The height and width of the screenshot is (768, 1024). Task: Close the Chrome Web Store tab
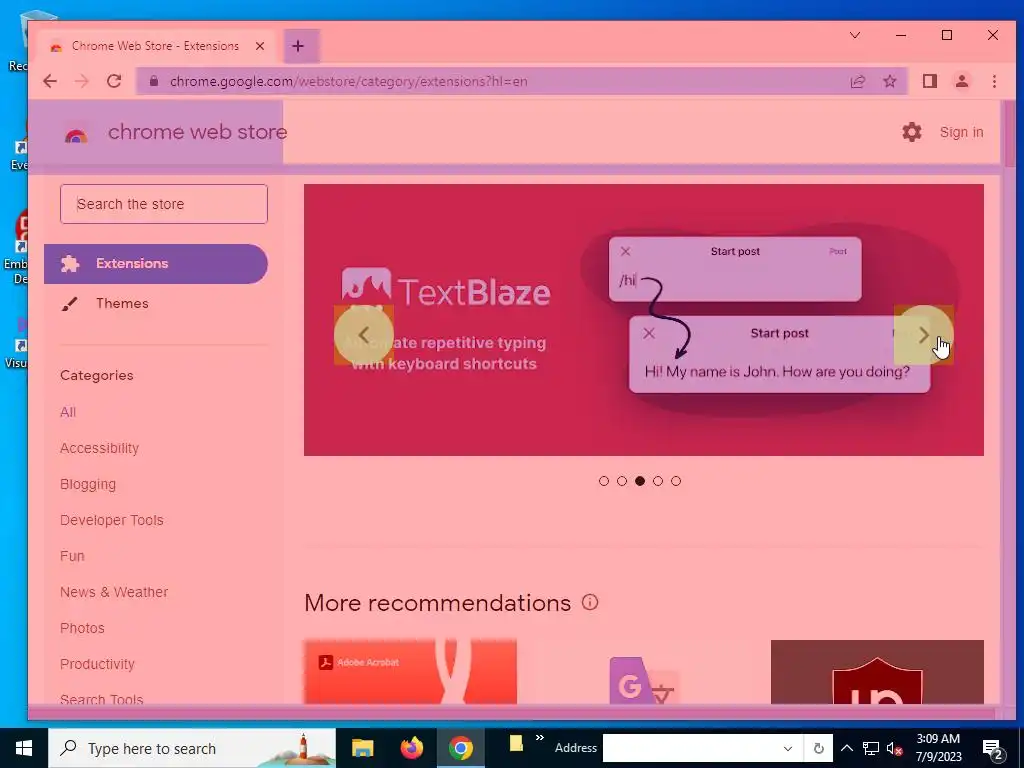coord(260,46)
